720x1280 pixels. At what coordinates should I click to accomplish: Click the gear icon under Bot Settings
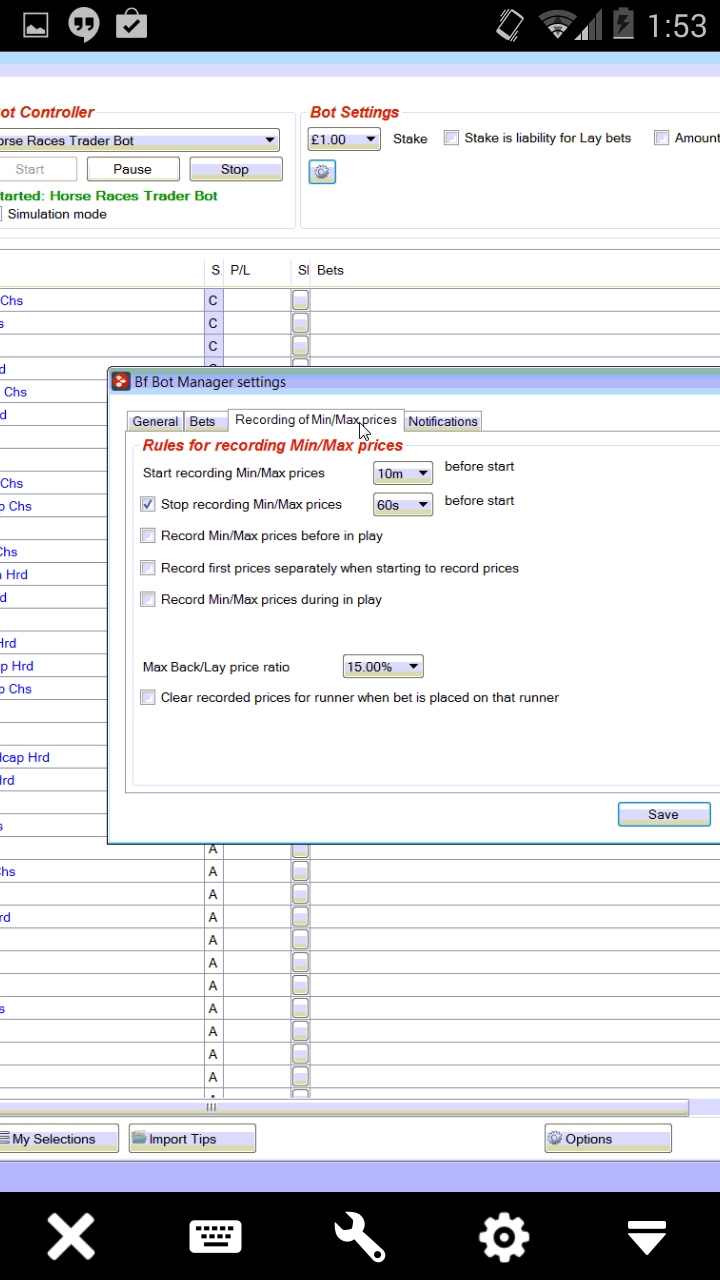coord(322,172)
